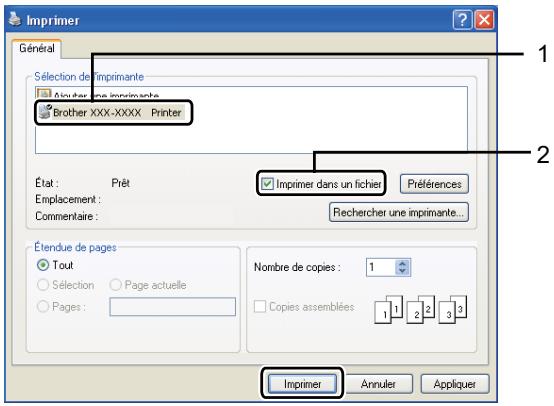The image size is (554, 406).
Task: Click the Appliquer button
Action: tap(455, 384)
